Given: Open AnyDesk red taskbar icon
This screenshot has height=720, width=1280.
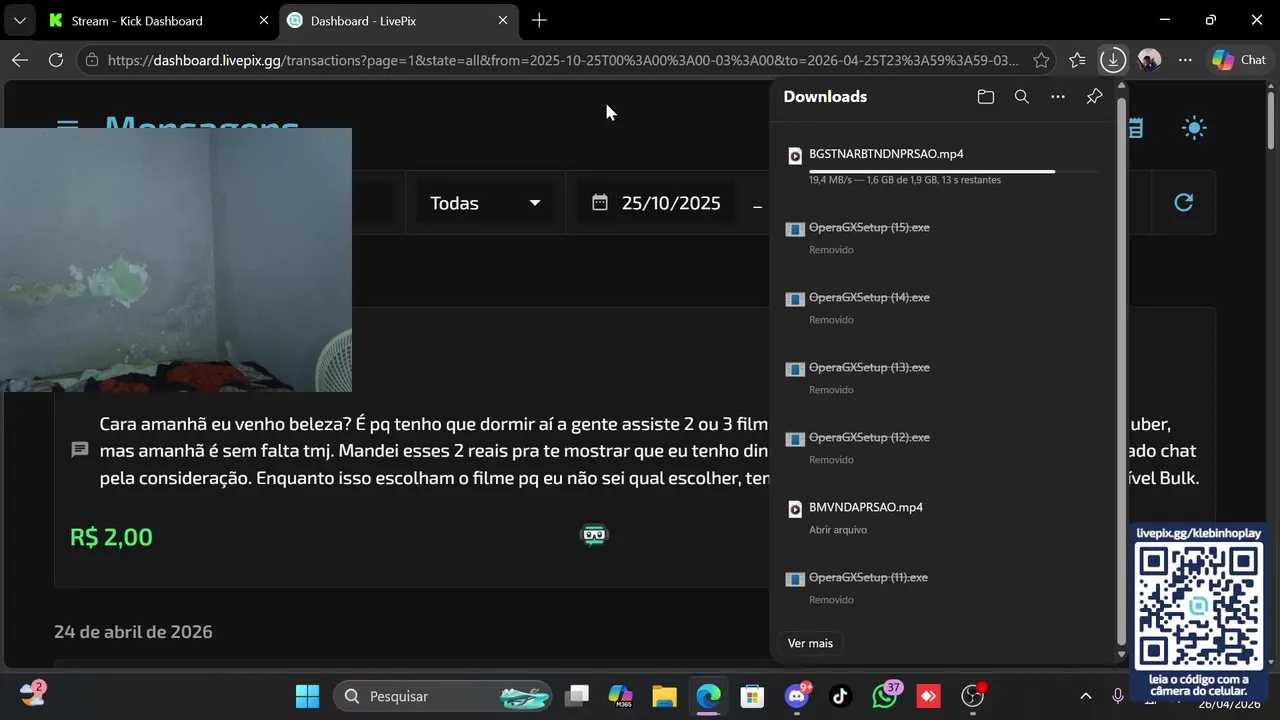Looking at the screenshot, I should click(x=929, y=696).
